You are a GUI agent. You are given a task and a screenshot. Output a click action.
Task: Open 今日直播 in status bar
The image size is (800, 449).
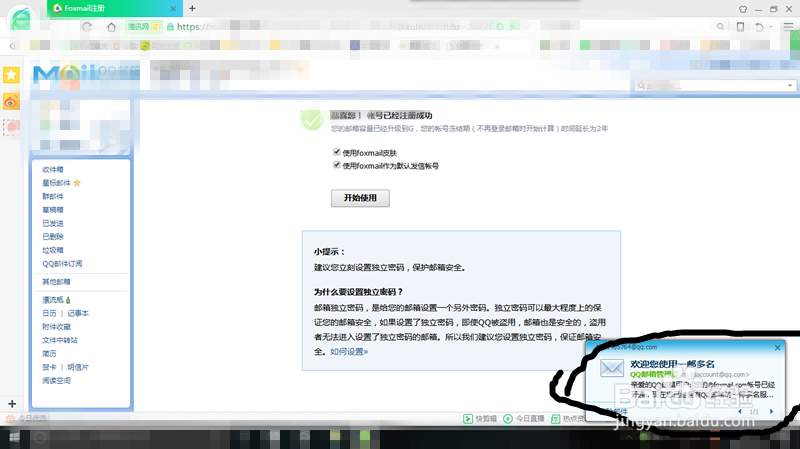click(x=524, y=419)
